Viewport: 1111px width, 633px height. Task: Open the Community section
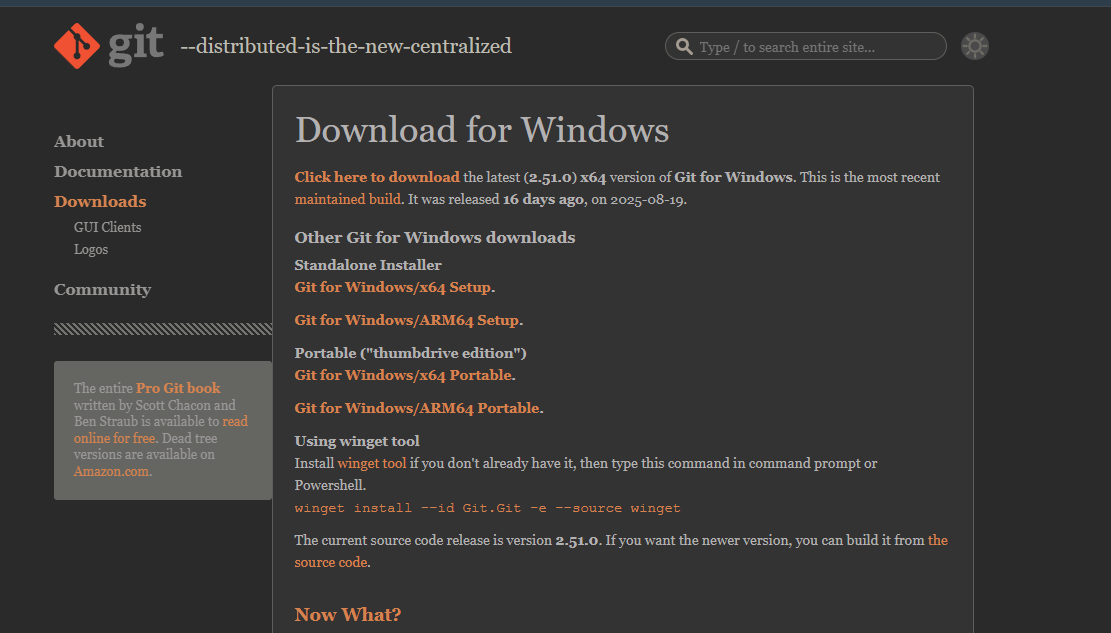click(x=102, y=289)
